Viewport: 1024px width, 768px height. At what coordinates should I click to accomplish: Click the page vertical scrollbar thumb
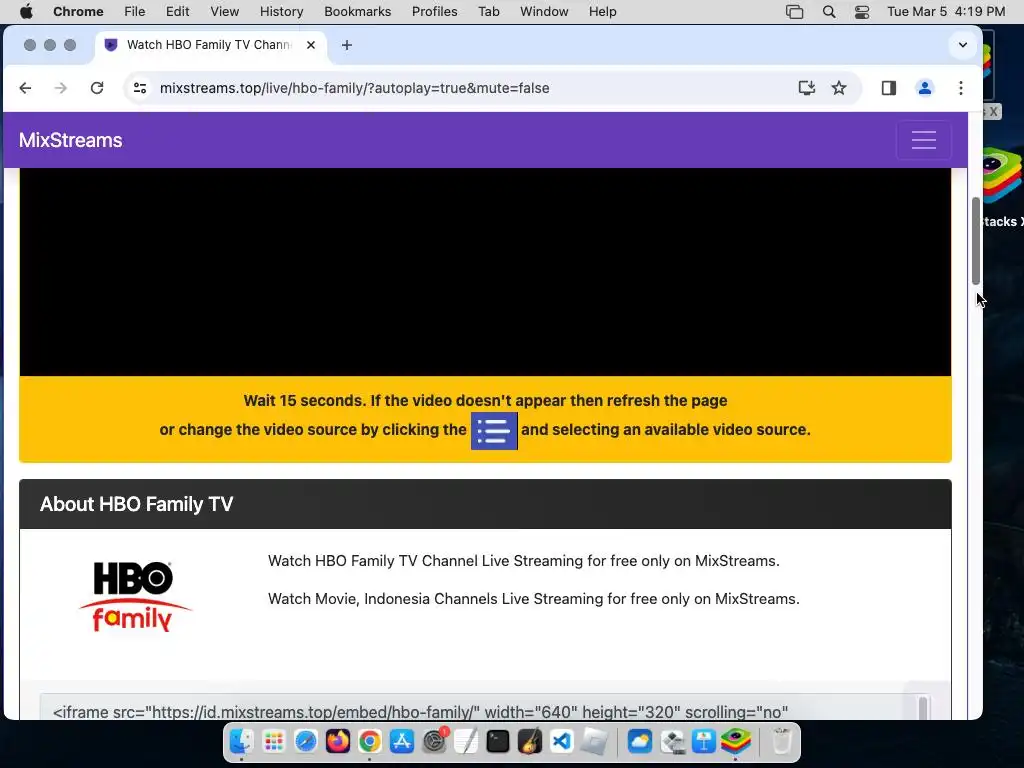976,241
